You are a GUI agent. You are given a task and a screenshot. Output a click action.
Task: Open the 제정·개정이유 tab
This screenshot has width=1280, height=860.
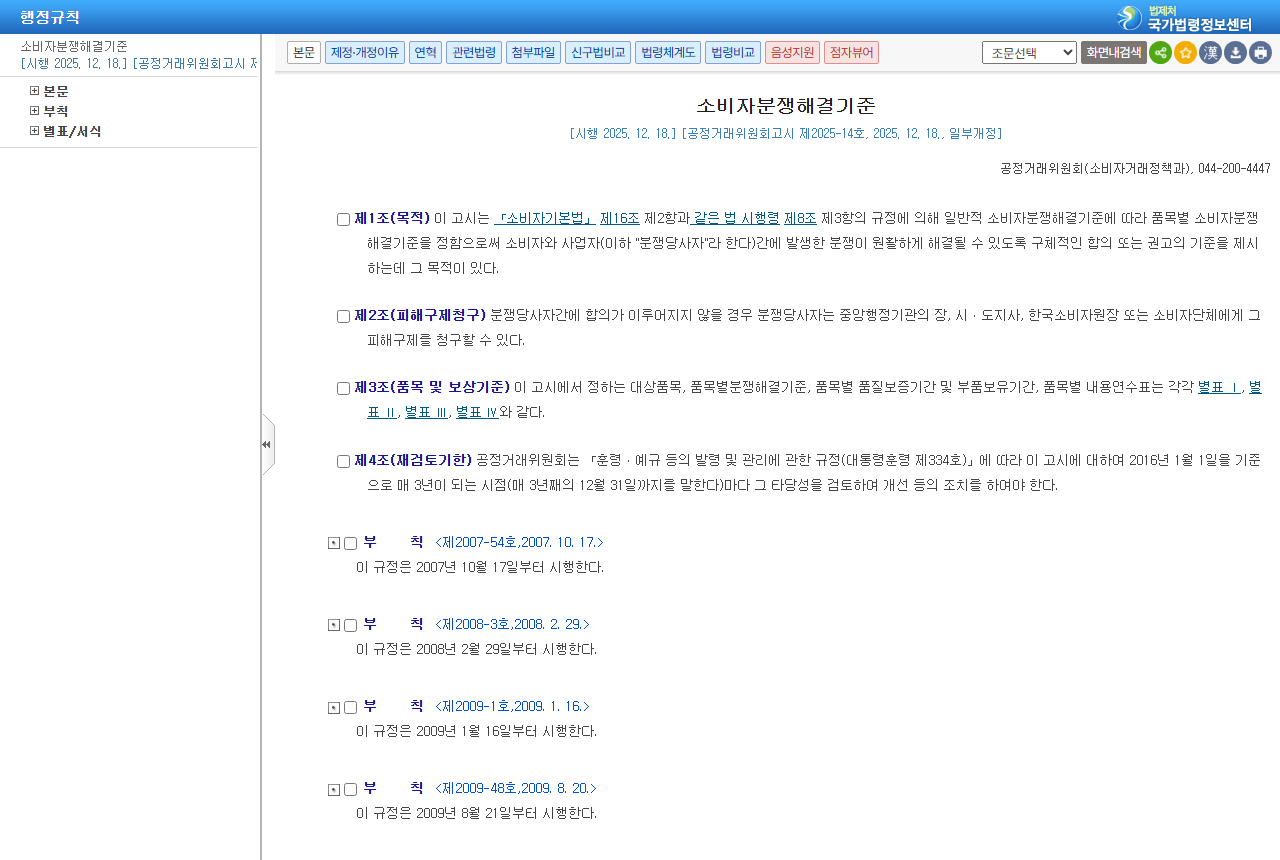coord(365,52)
